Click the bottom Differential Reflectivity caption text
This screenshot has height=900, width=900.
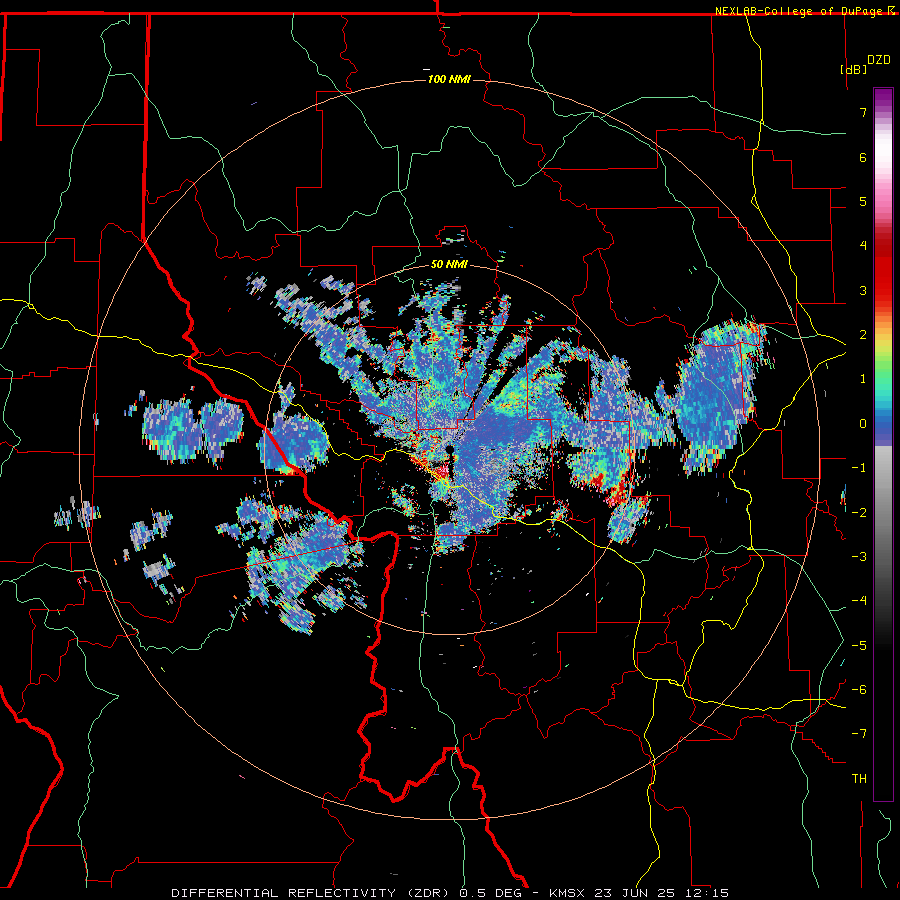449,893
